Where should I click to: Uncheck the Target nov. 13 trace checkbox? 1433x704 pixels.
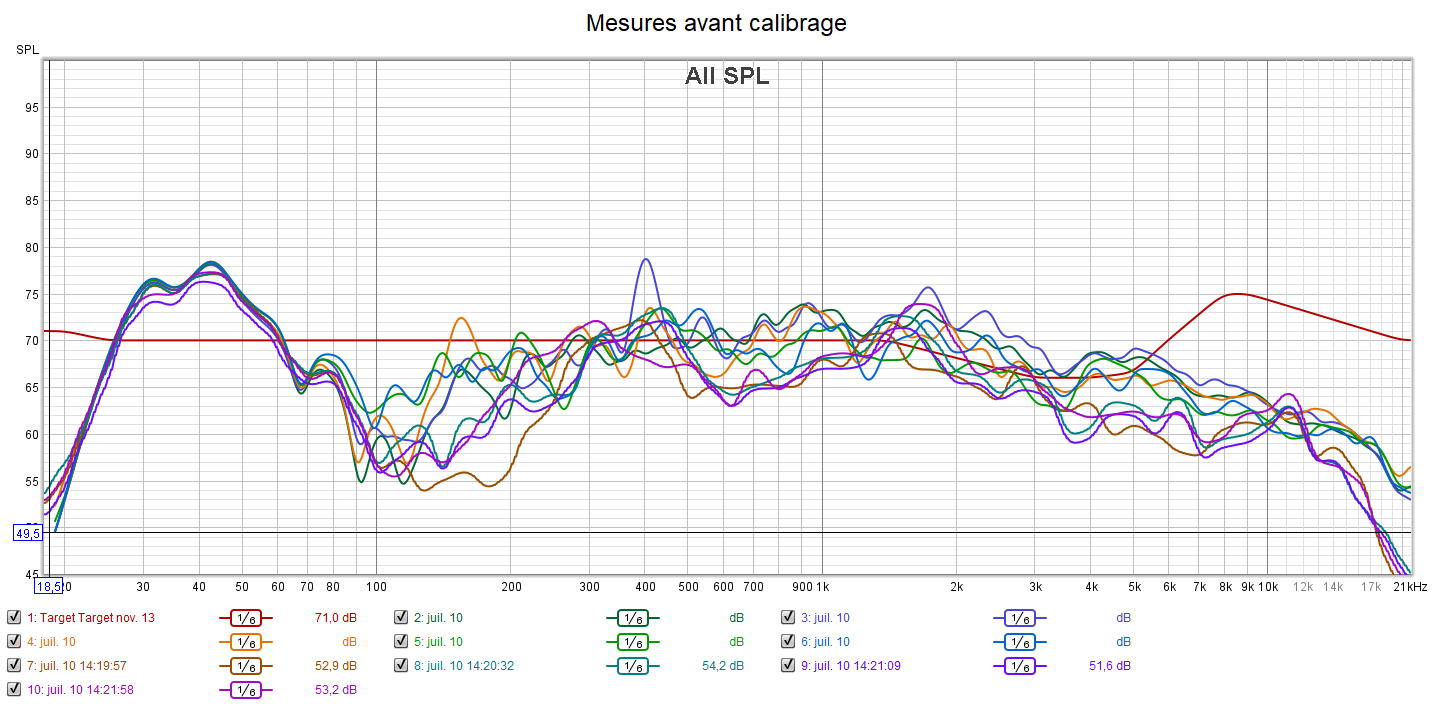14,618
